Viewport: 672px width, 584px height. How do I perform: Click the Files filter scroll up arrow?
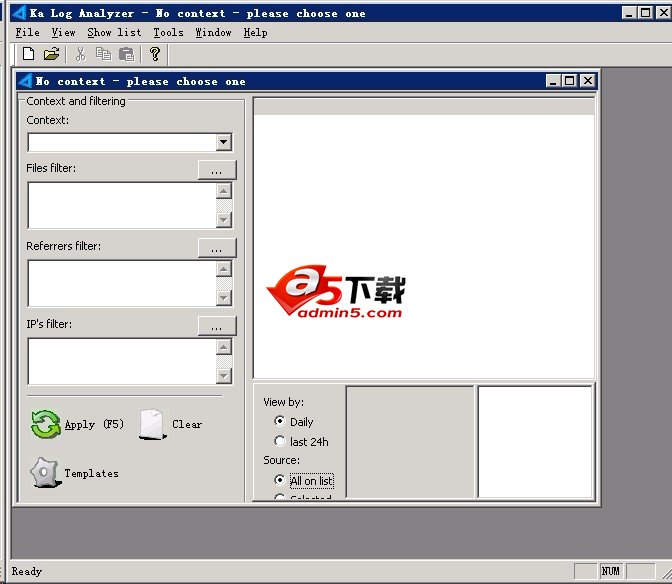[x=224, y=191]
